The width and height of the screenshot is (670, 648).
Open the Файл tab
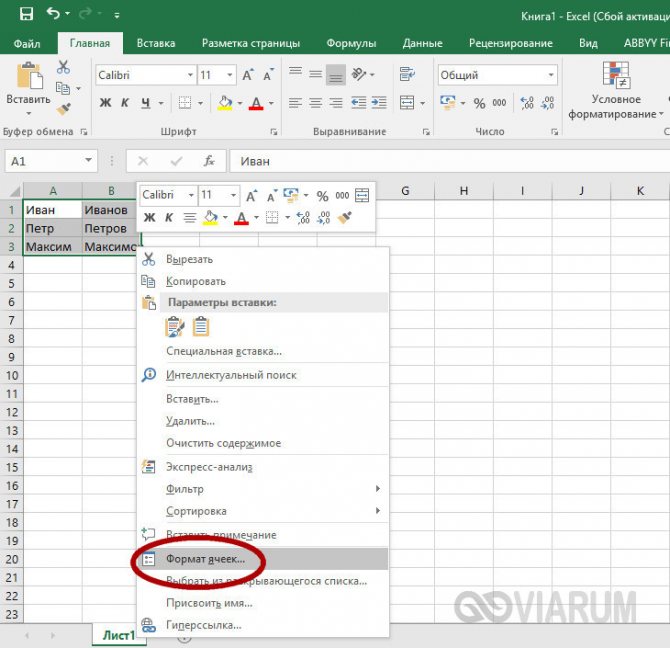(x=27, y=44)
